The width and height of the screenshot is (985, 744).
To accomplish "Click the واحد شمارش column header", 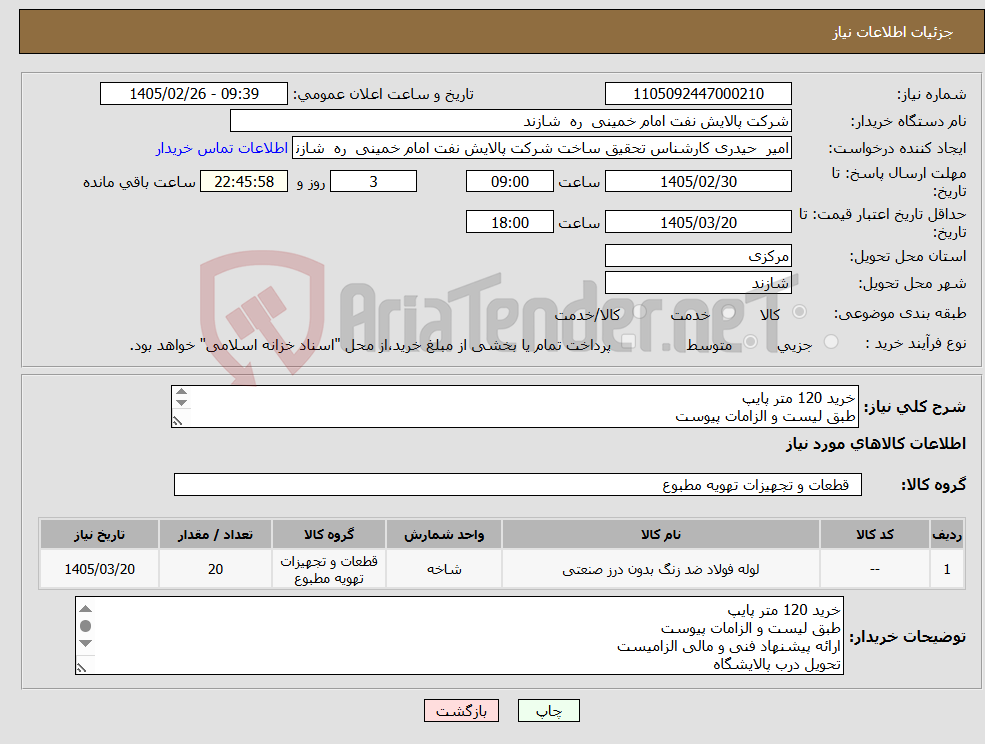I will [x=444, y=534].
